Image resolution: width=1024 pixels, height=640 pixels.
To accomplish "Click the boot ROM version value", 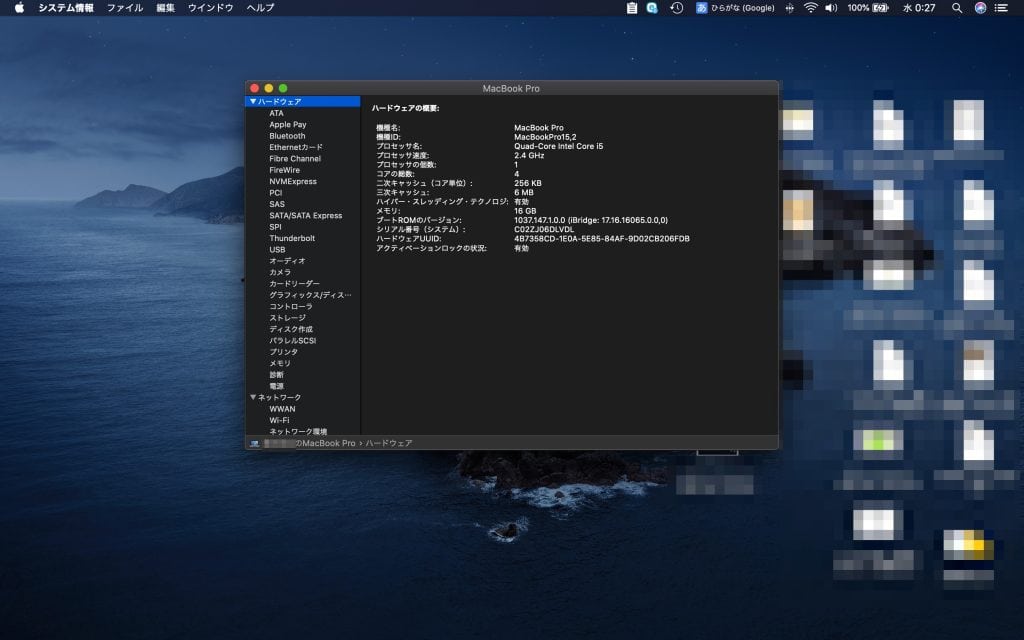I will (x=591, y=220).
